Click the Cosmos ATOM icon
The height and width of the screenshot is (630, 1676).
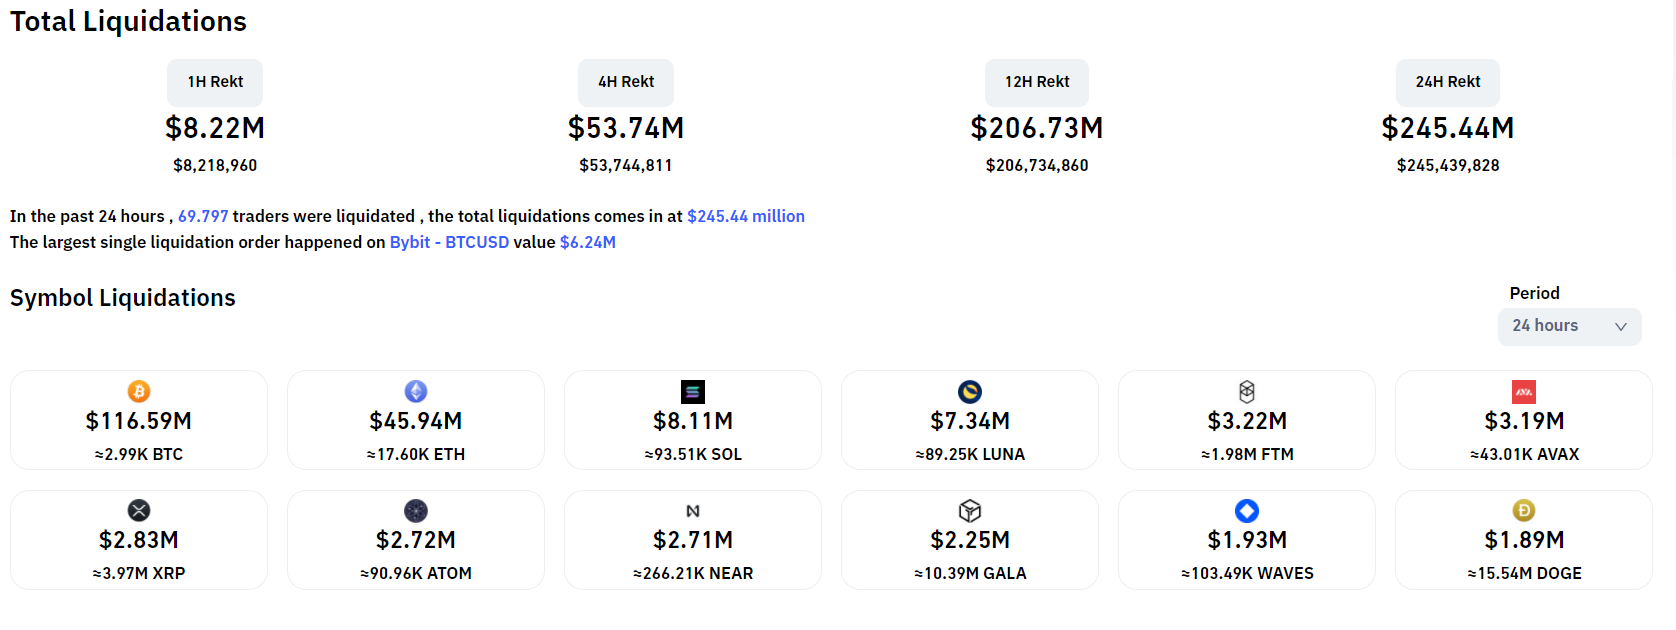416,511
